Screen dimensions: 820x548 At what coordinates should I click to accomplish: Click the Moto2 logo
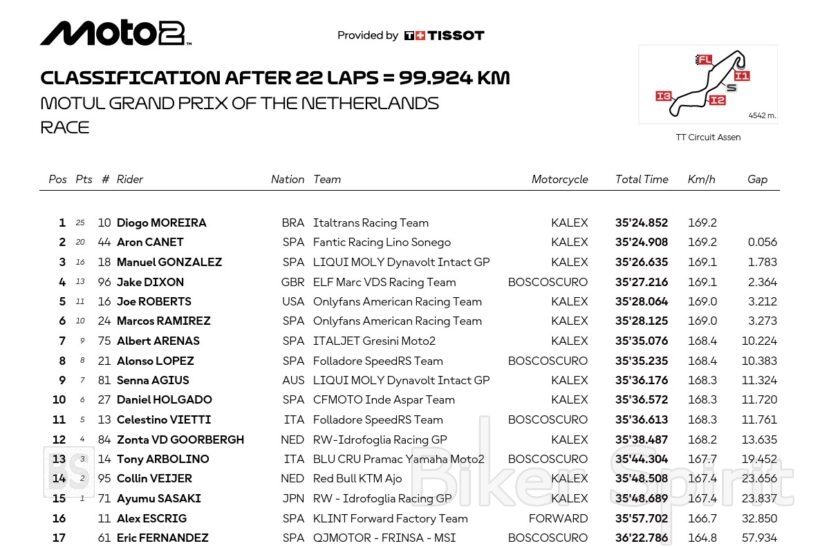click(113, 34)
